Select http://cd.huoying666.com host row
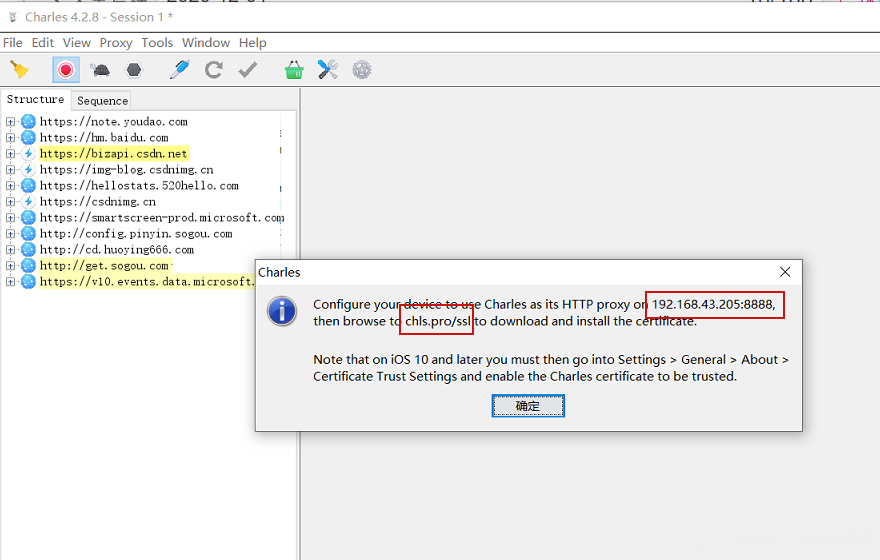The height and width of the screenshot is (560, 880). point(117,249)
